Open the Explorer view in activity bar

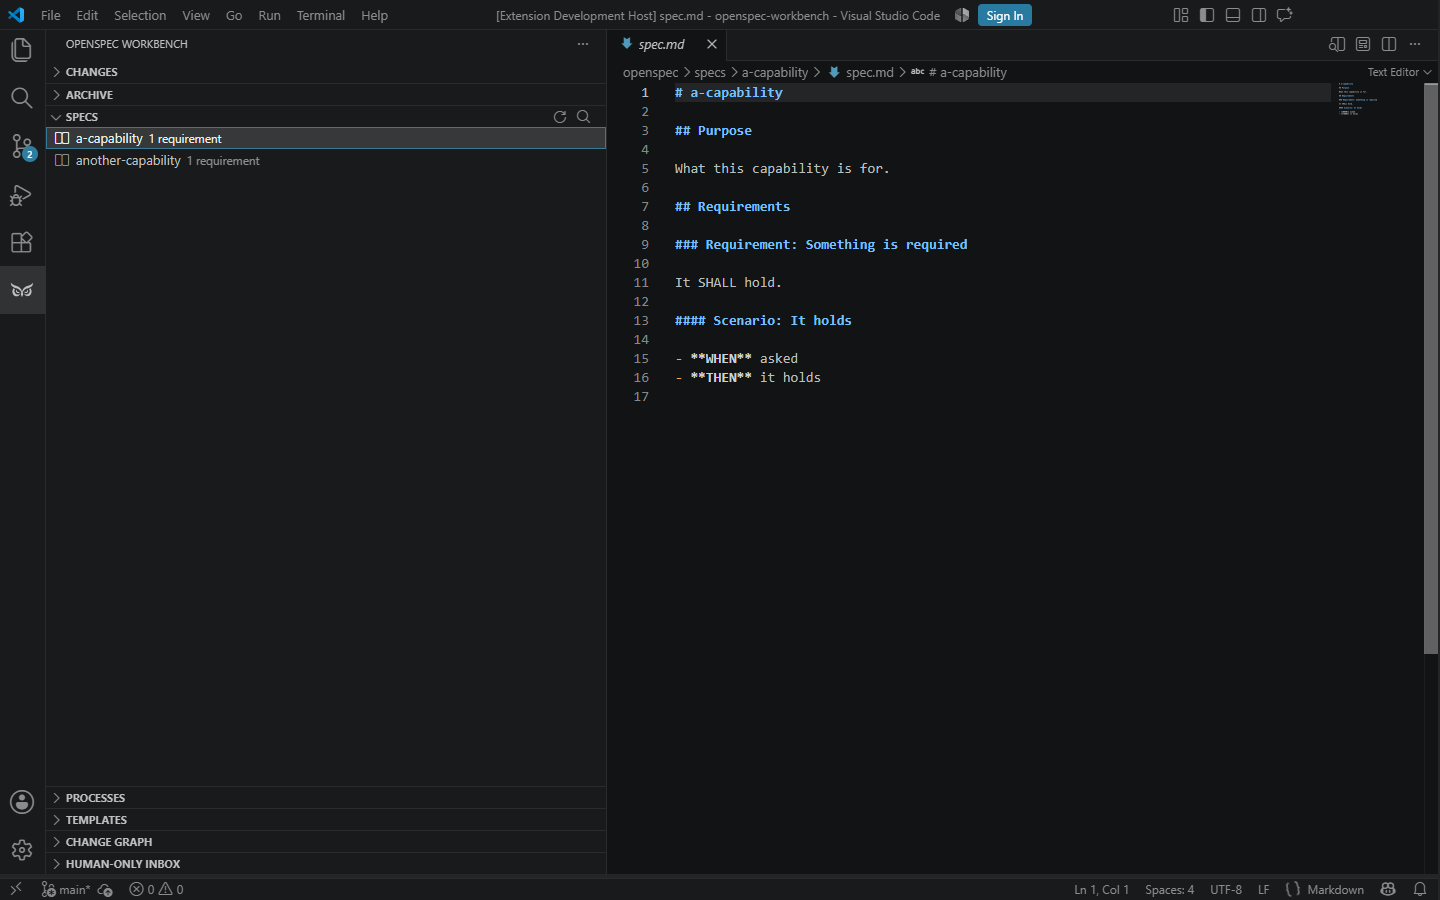22,50
